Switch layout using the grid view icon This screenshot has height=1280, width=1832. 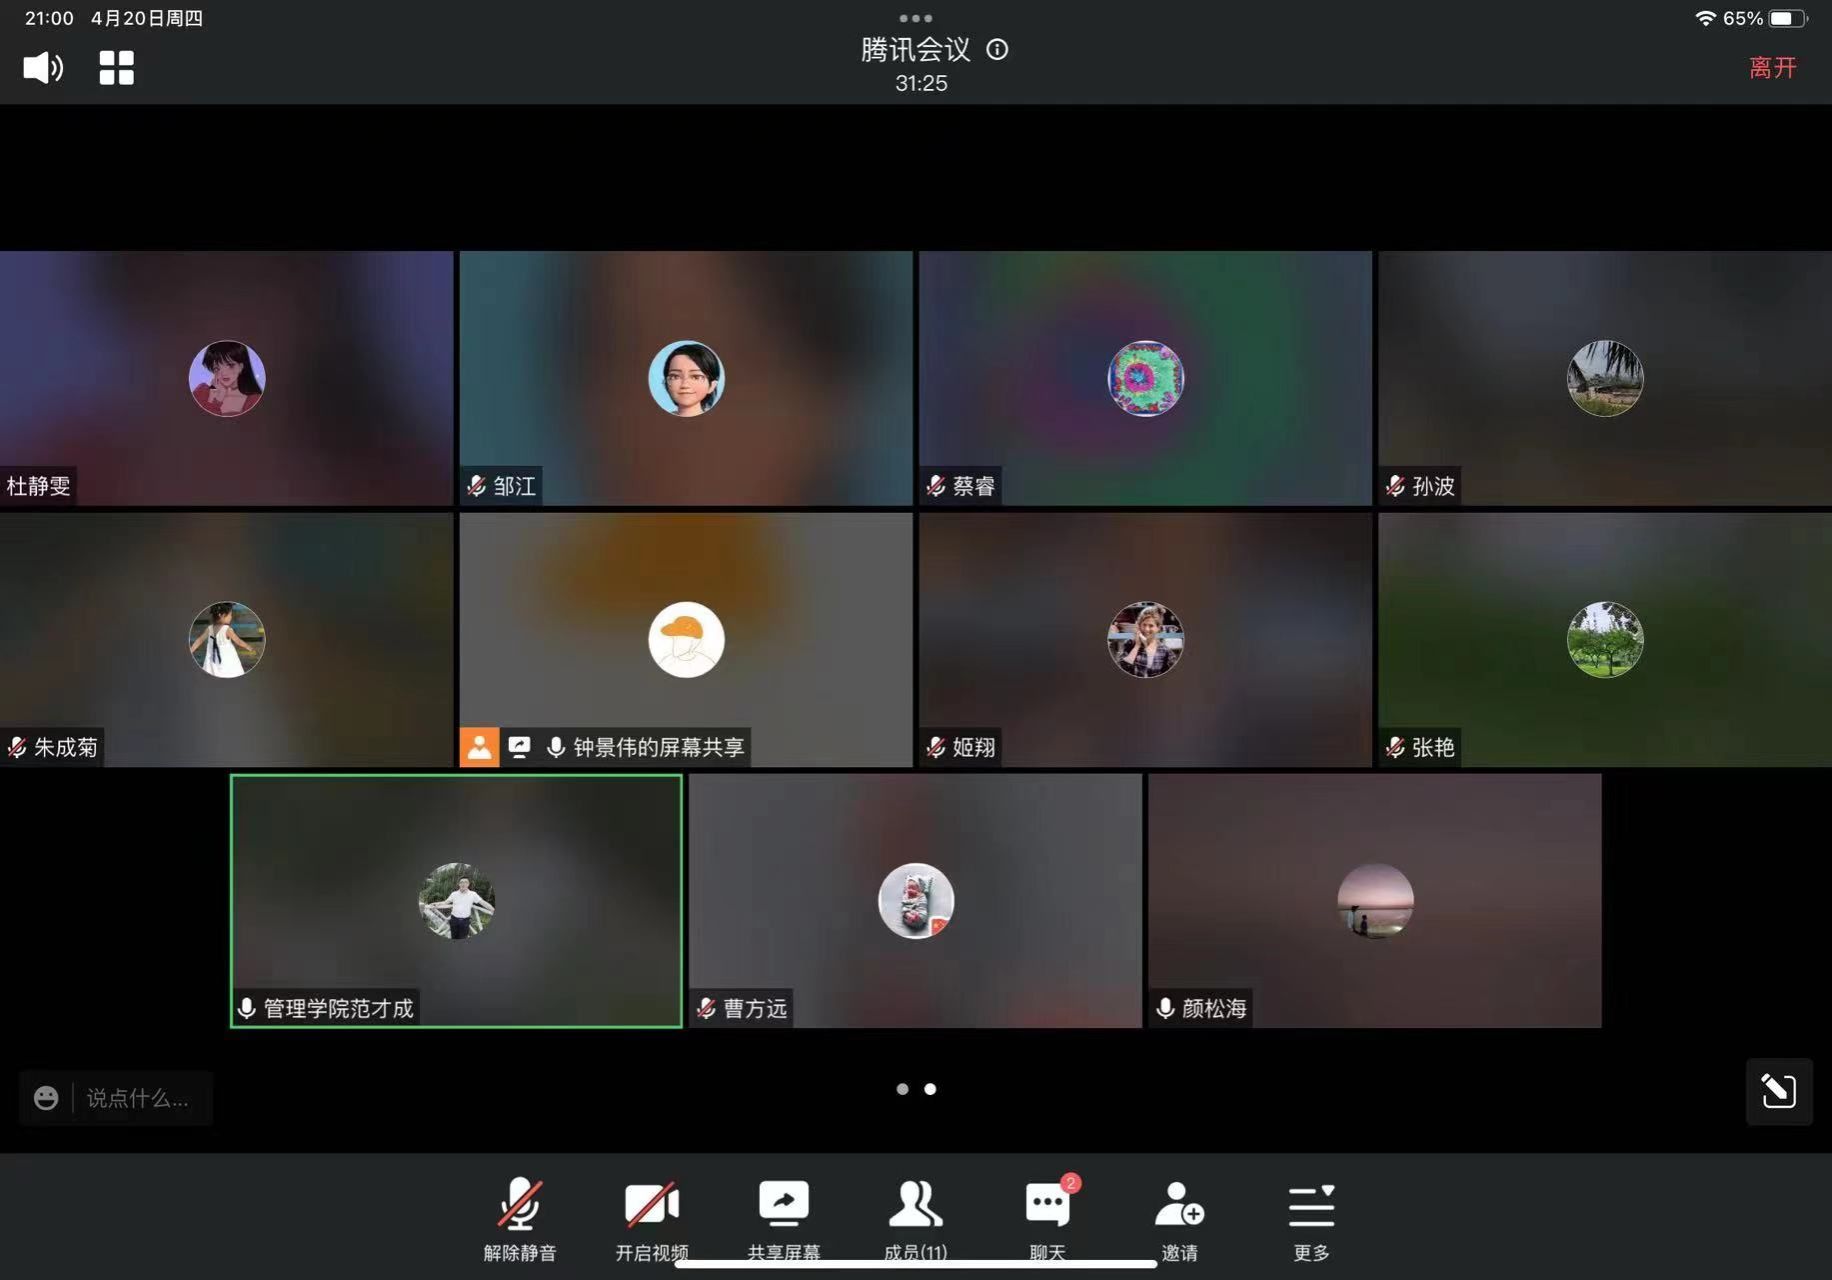(116, 68)
